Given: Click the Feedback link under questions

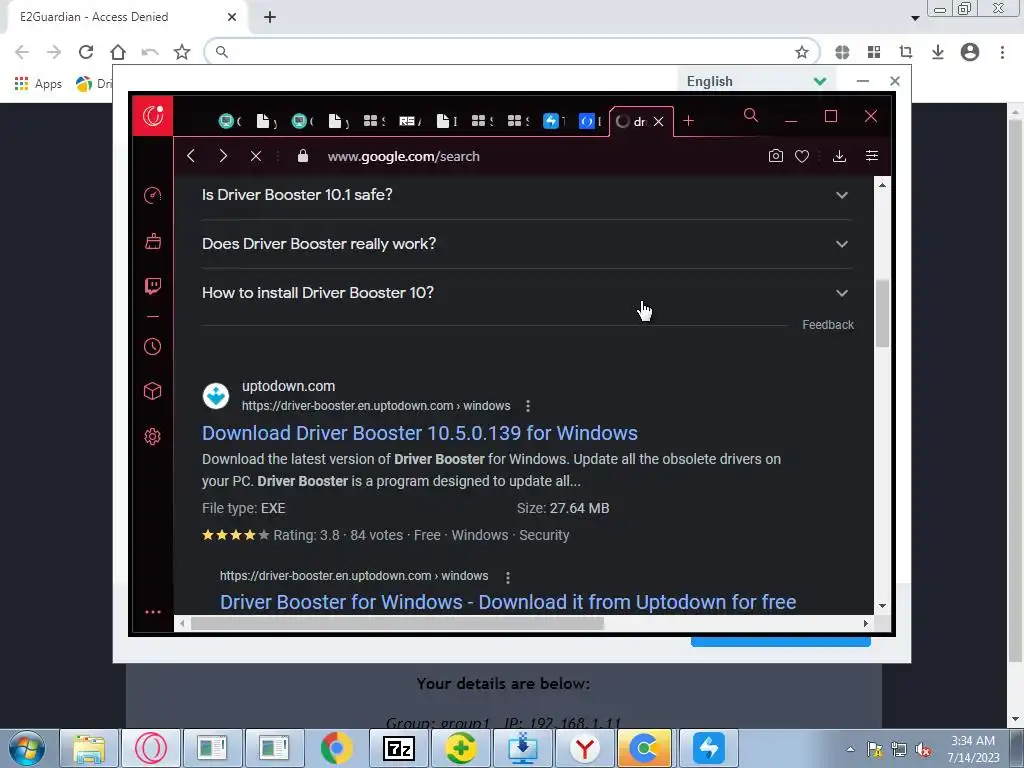Looking at the screenshot, I should (x=827, y=325).
